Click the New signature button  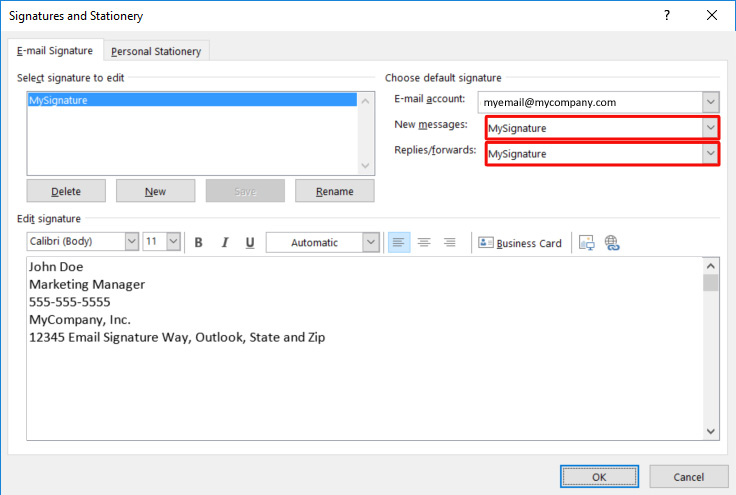click(155, 191)
